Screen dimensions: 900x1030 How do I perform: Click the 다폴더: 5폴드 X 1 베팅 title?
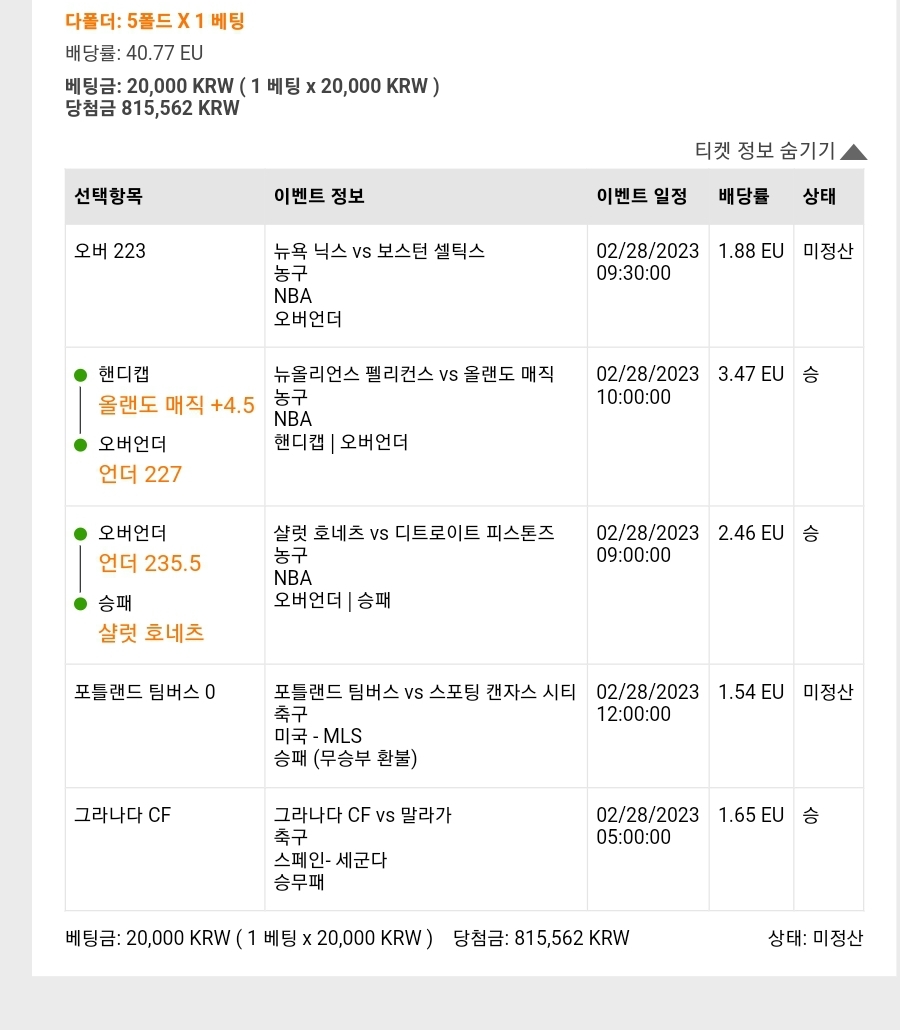(155, 21)
